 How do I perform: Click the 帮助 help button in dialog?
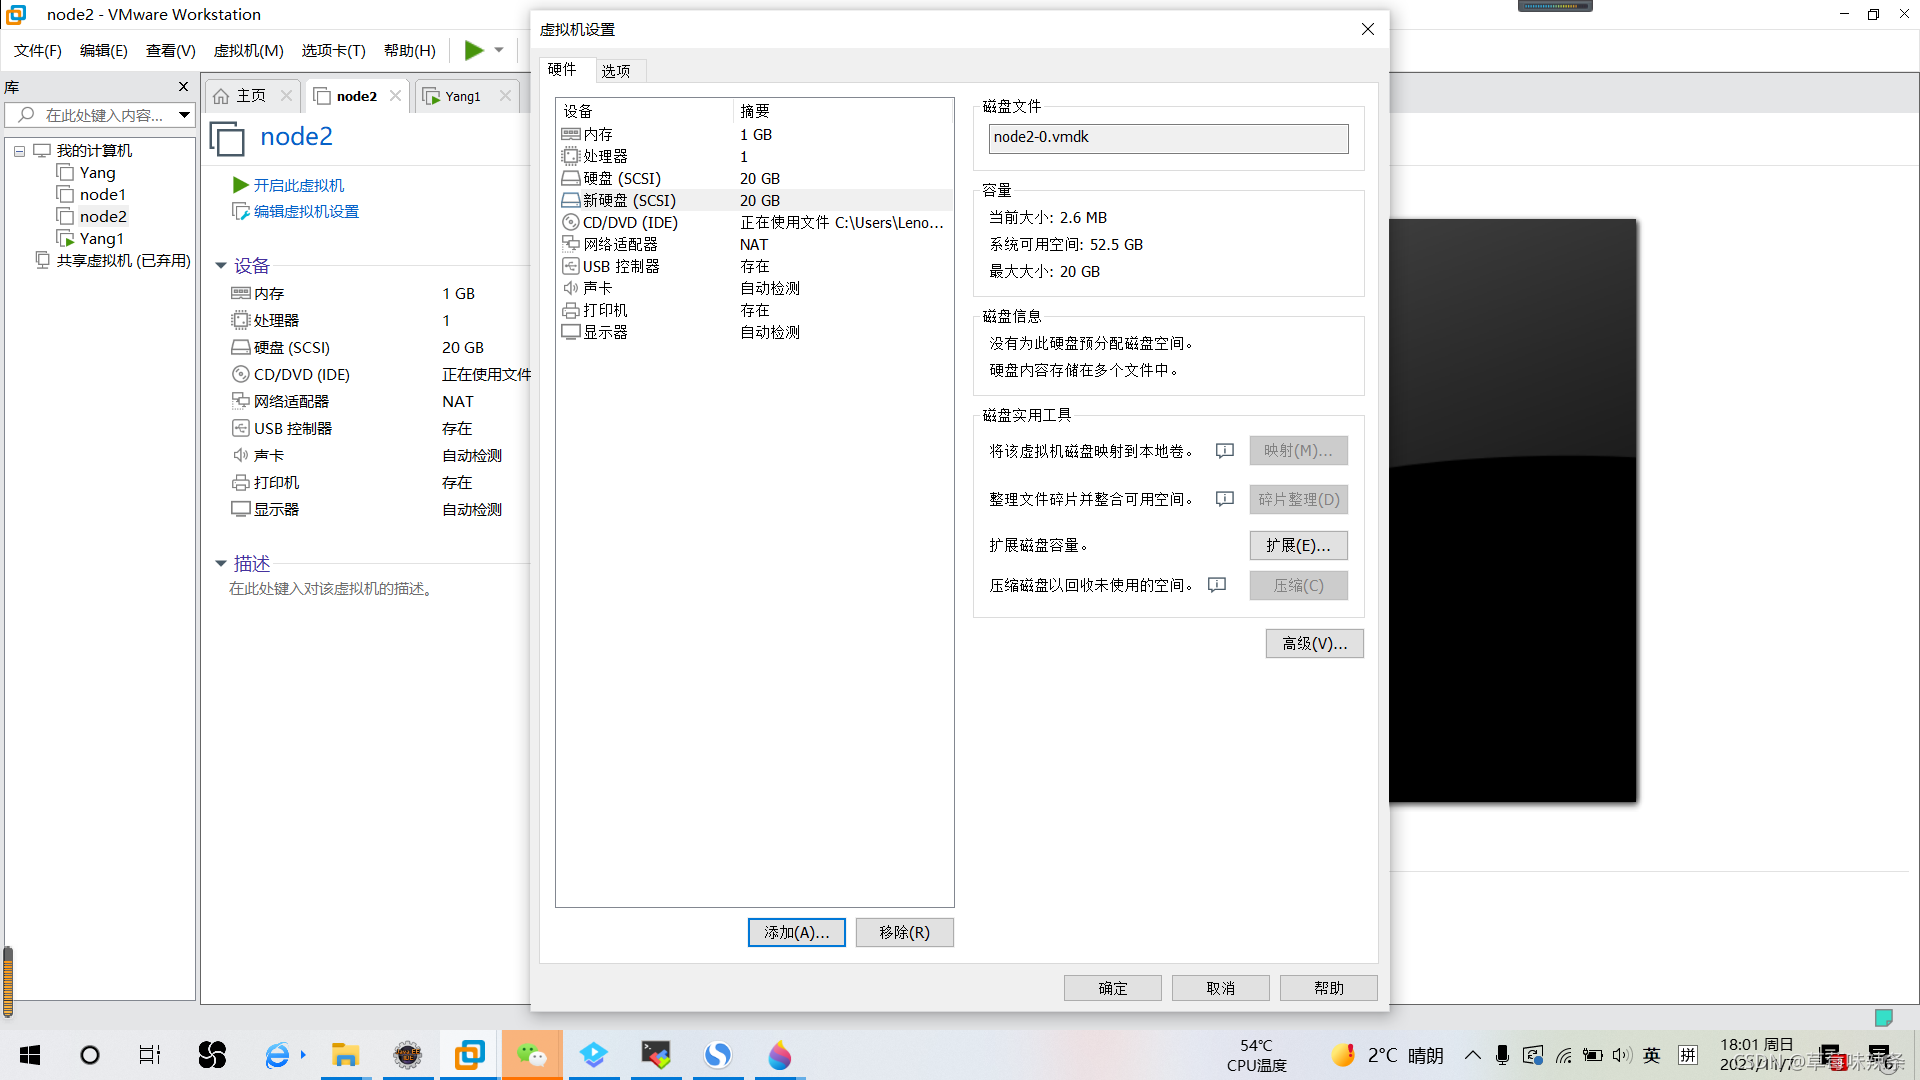pyautogui.click(x=1328, y=988)
